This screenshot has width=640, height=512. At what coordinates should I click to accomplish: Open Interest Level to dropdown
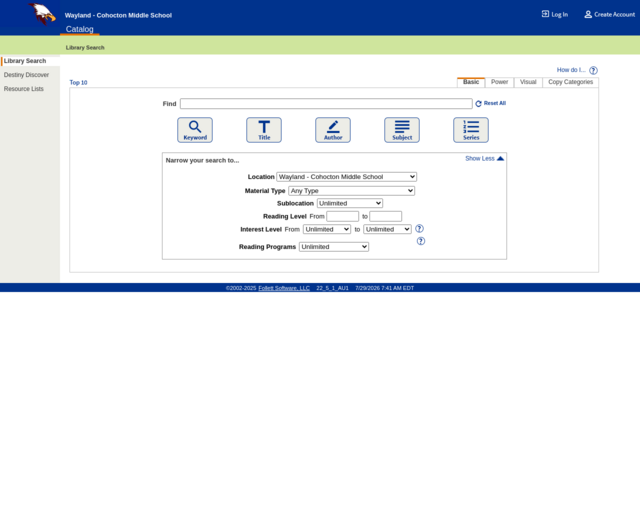coord(387,229)
